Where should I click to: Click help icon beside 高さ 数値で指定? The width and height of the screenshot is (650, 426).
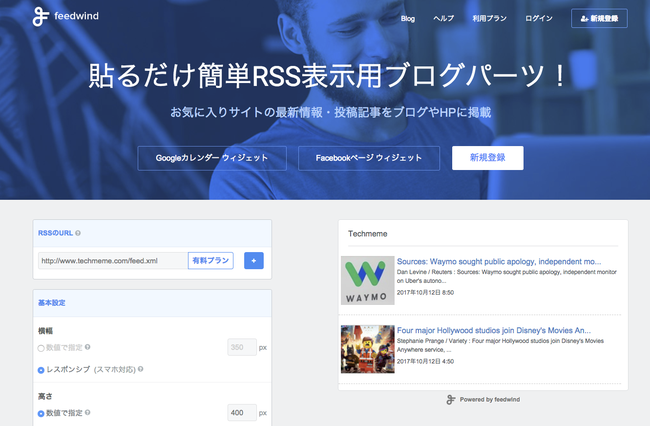pyautogui.click(x=87, y=413)
